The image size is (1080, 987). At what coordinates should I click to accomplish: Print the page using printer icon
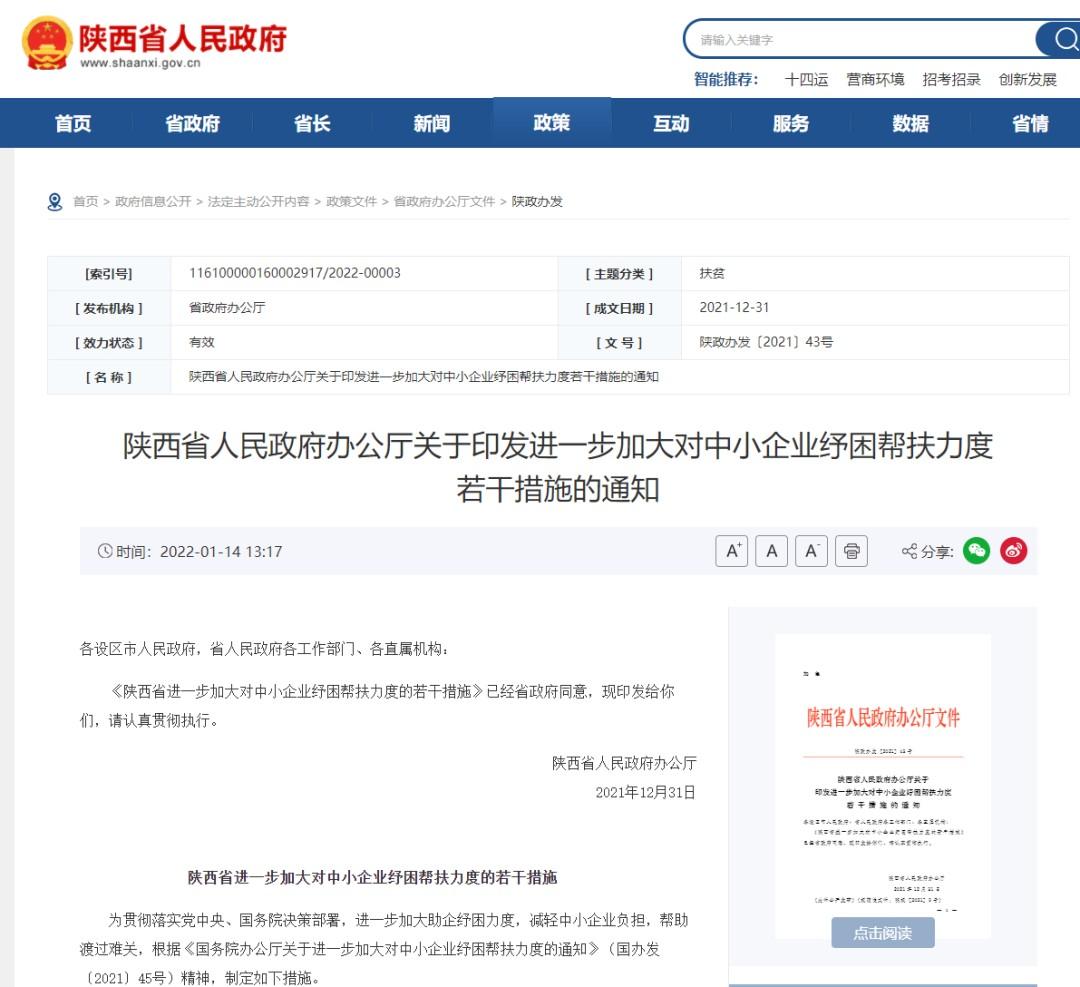(851, 551)
